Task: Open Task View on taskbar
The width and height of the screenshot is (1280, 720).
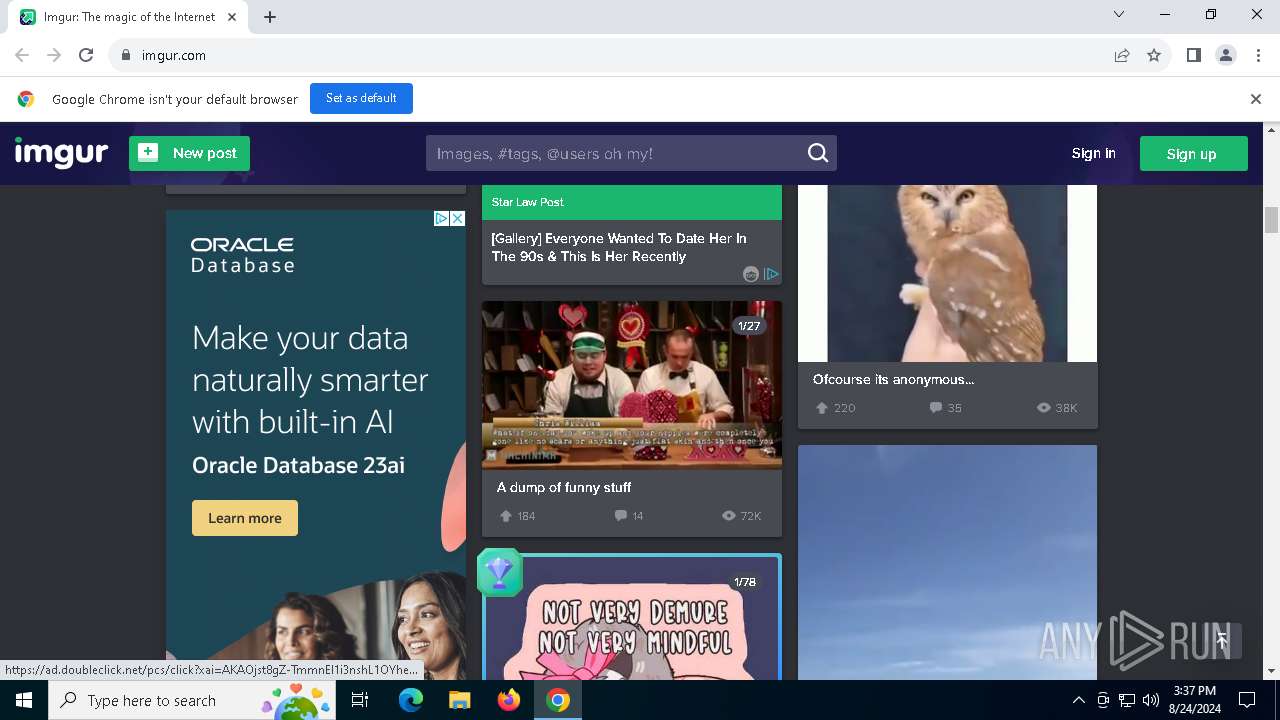Action: [x=360, y=700]
